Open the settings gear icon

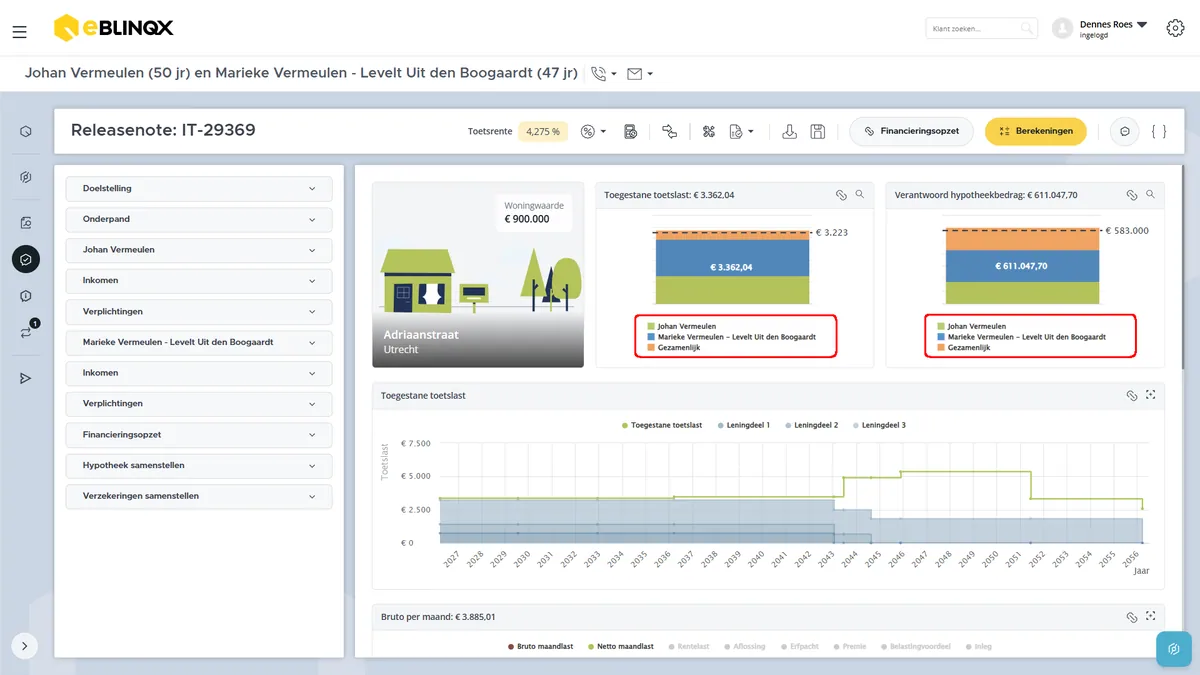[x=1175, y=28]
